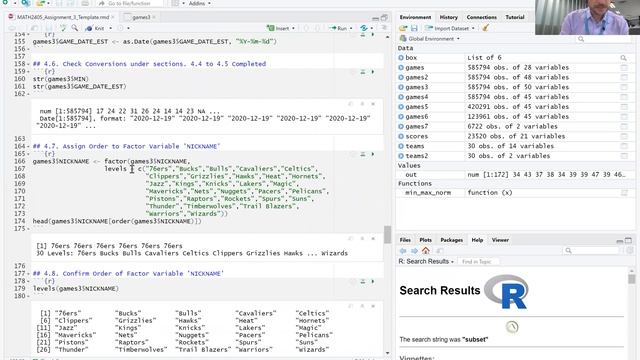The height and width of the screenshot is (360, 640).
Task: Expand the scores data frame
Action: click(x=401, y=136)
